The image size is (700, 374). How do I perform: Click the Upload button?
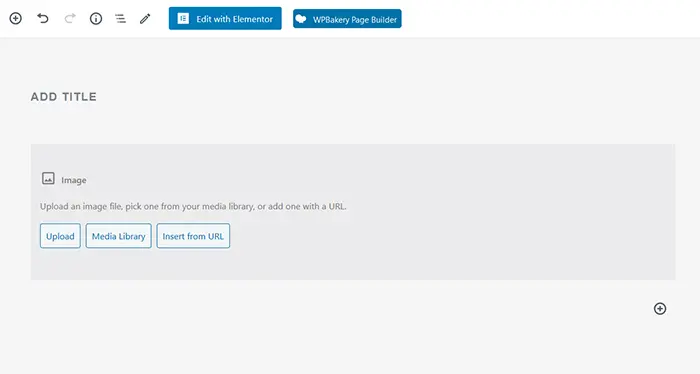[60, 236]
